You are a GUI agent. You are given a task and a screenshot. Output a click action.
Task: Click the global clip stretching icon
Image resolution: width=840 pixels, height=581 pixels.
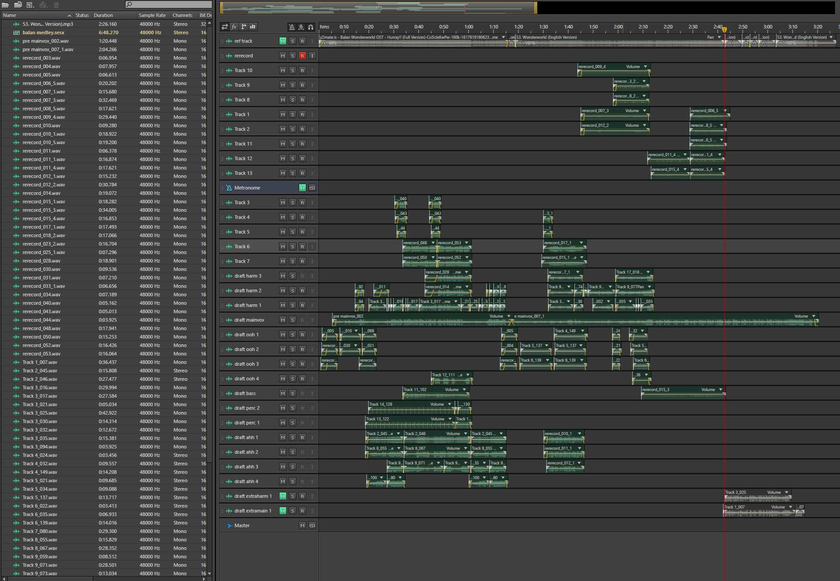(301, 26)
